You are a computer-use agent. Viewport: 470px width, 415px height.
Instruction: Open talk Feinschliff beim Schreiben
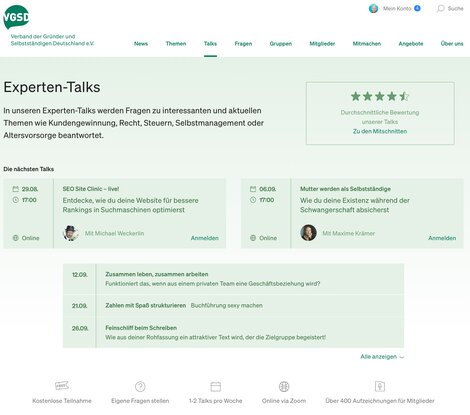(x=141, y=328)
